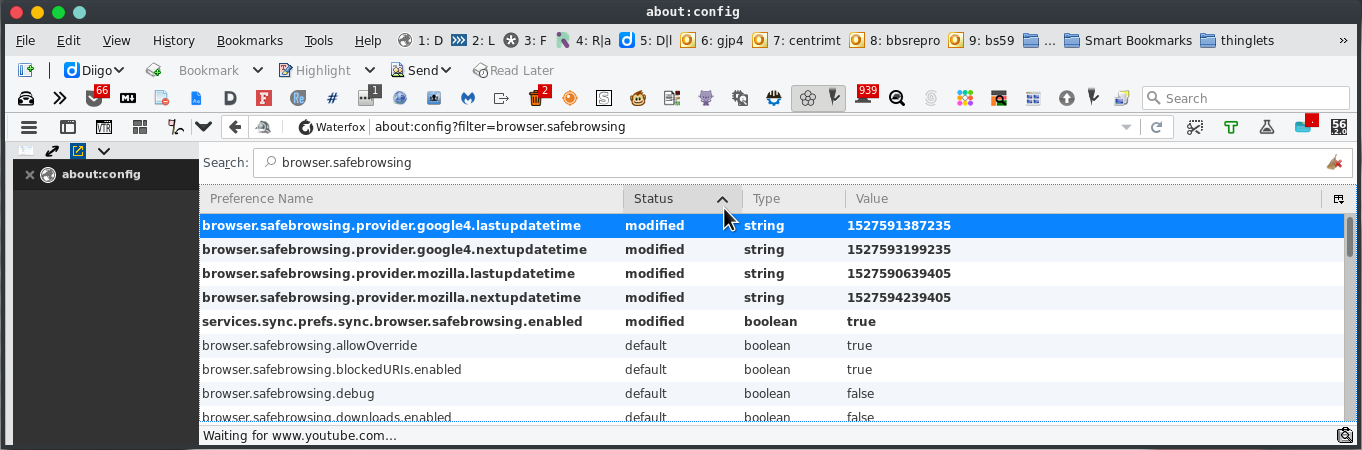Open the '7: centrimt' bookmark
1362x450 pixels.
pyautogui.click(x=795, y=41)
